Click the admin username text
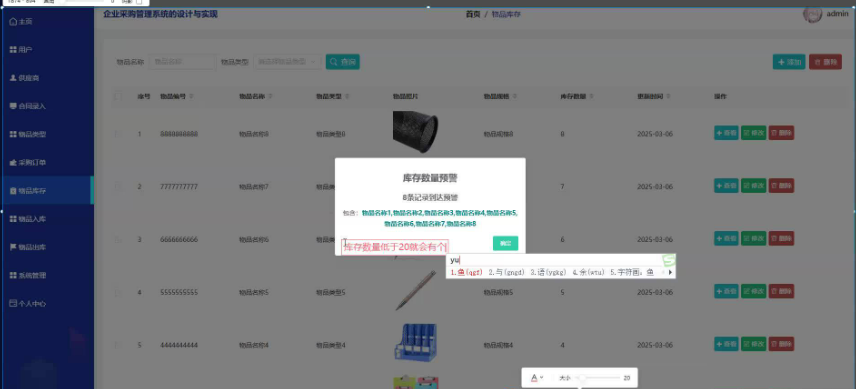Screen dimensions: 856x389 tap(837, 14)
